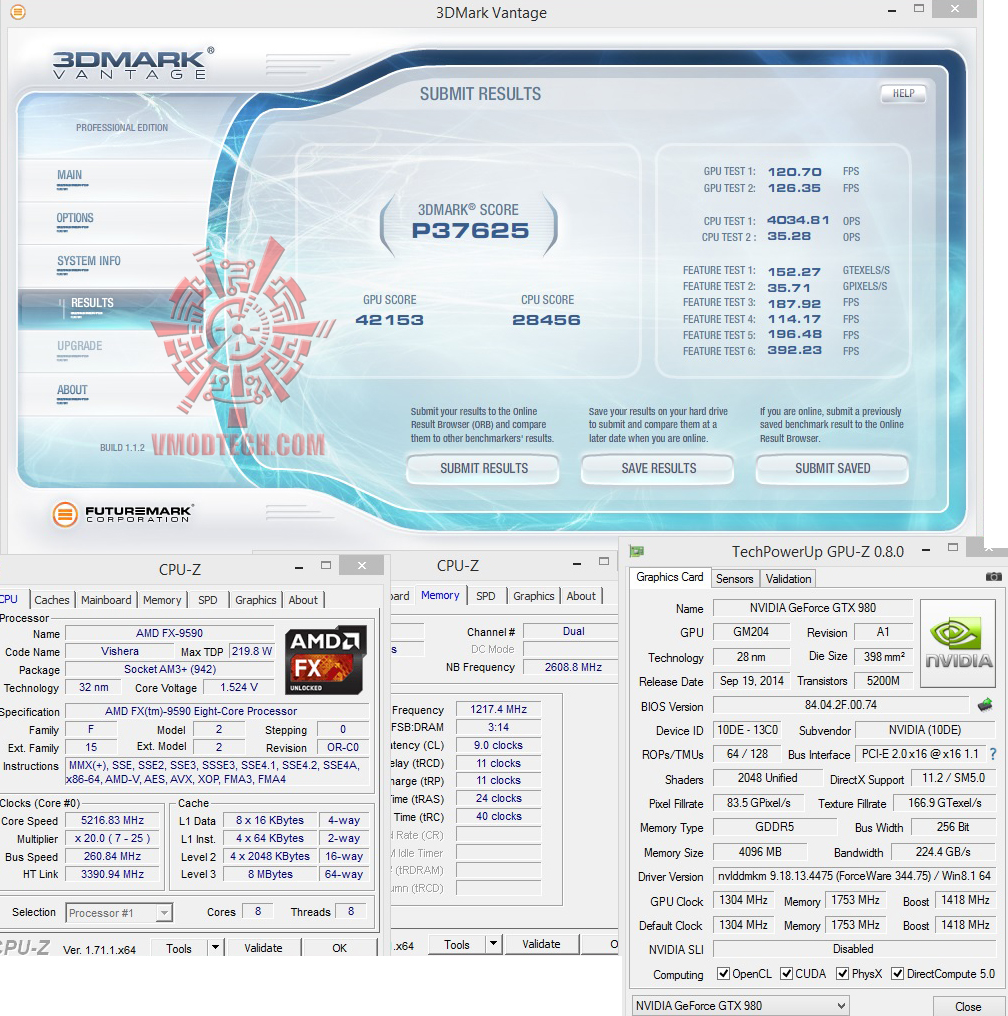
Task: Click the 3DMark Vantage orange title bar icon
Action: point(18,12)
